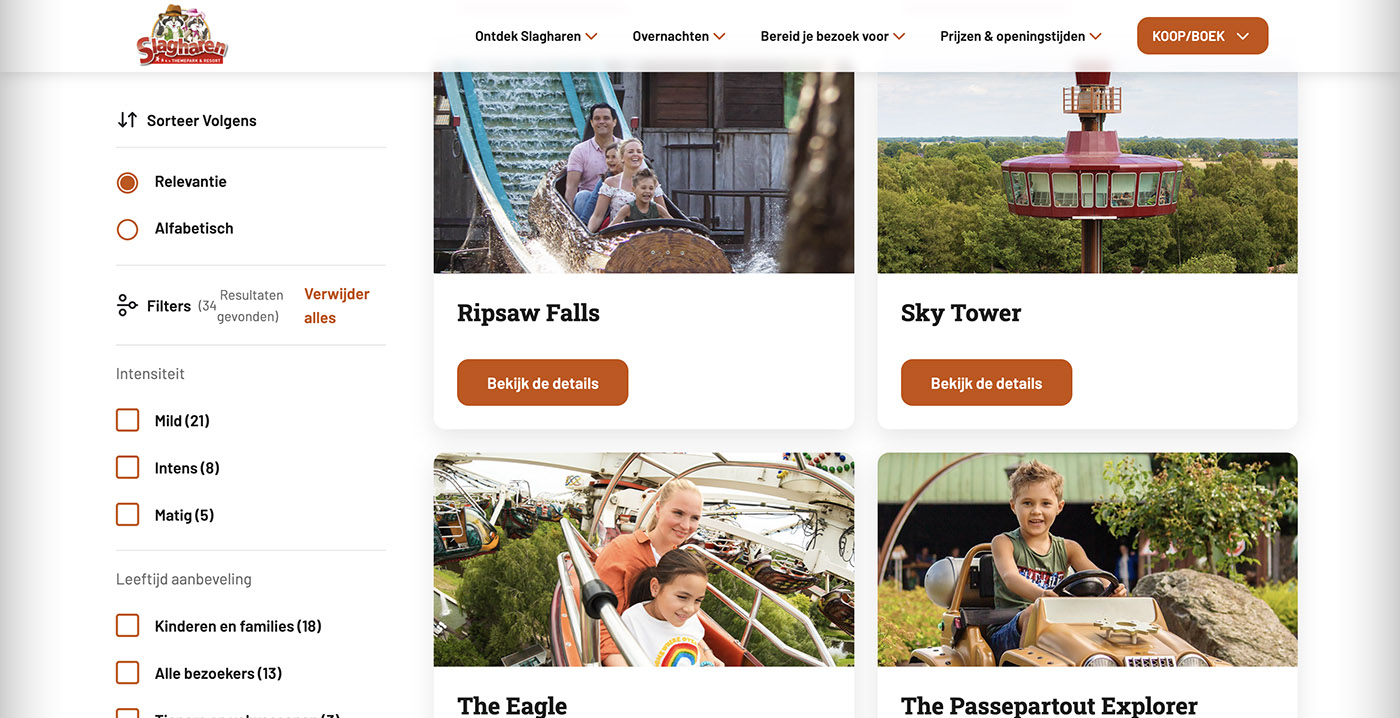The width and height of the screenshot is (1400, 718).
Task: Open the Eagle ride photo
Action: (644, 560)
